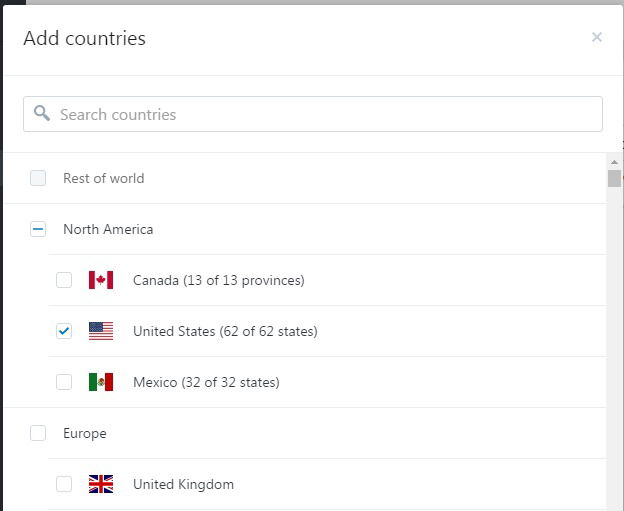Click the United Kingdom flag icon
The image size is (624, 511).
click(101, 484)
